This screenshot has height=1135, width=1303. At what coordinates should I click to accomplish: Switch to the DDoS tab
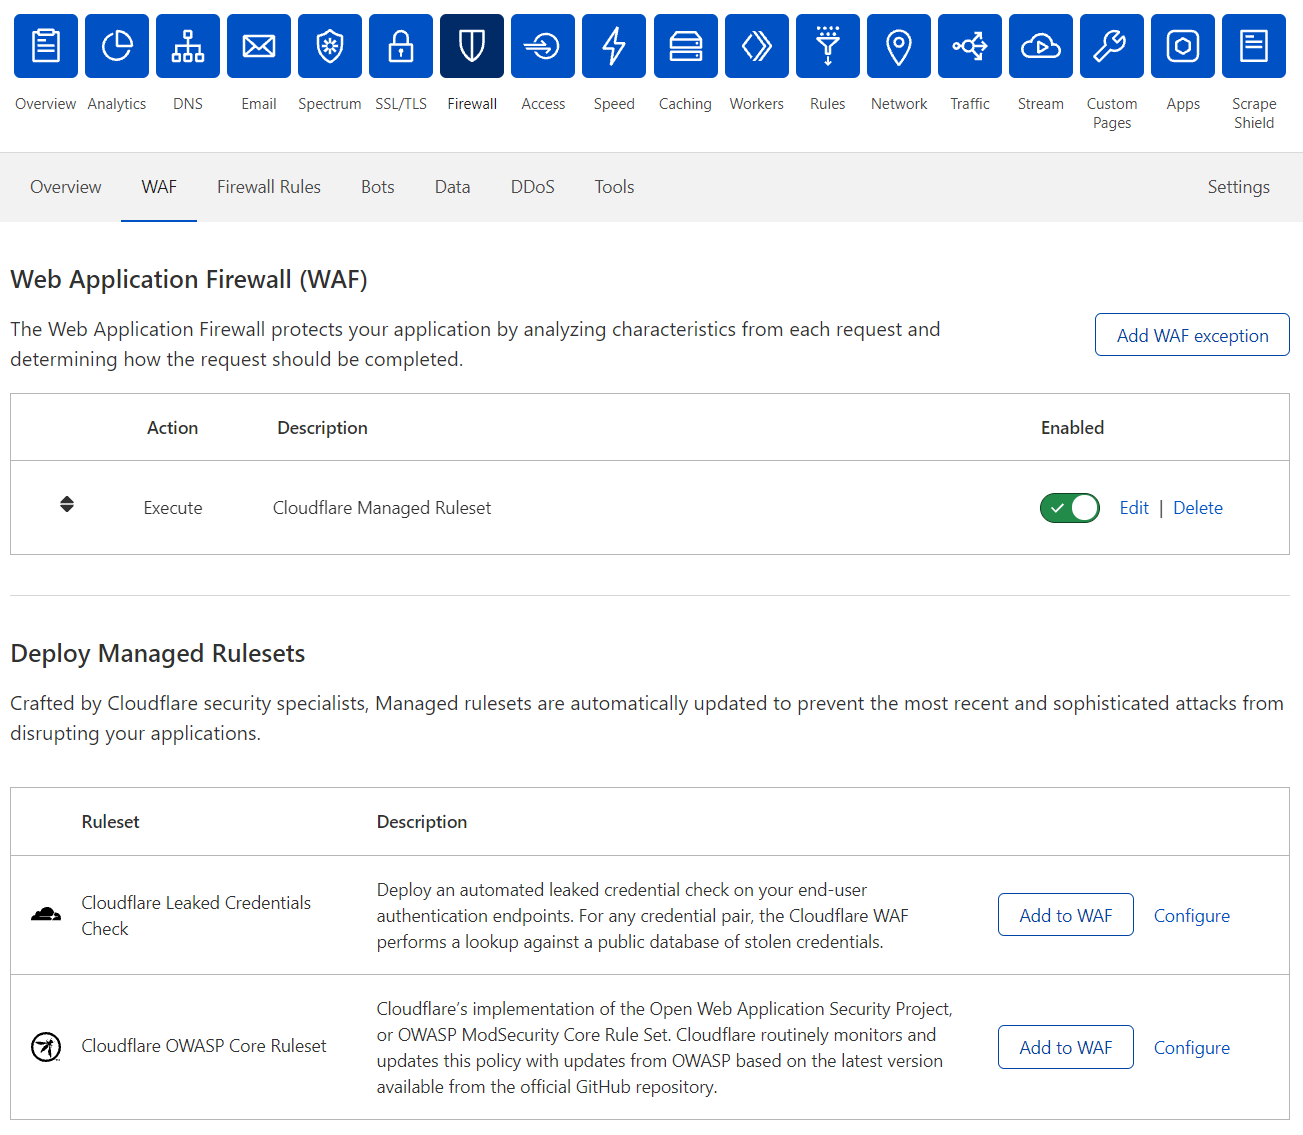point(532,187)
